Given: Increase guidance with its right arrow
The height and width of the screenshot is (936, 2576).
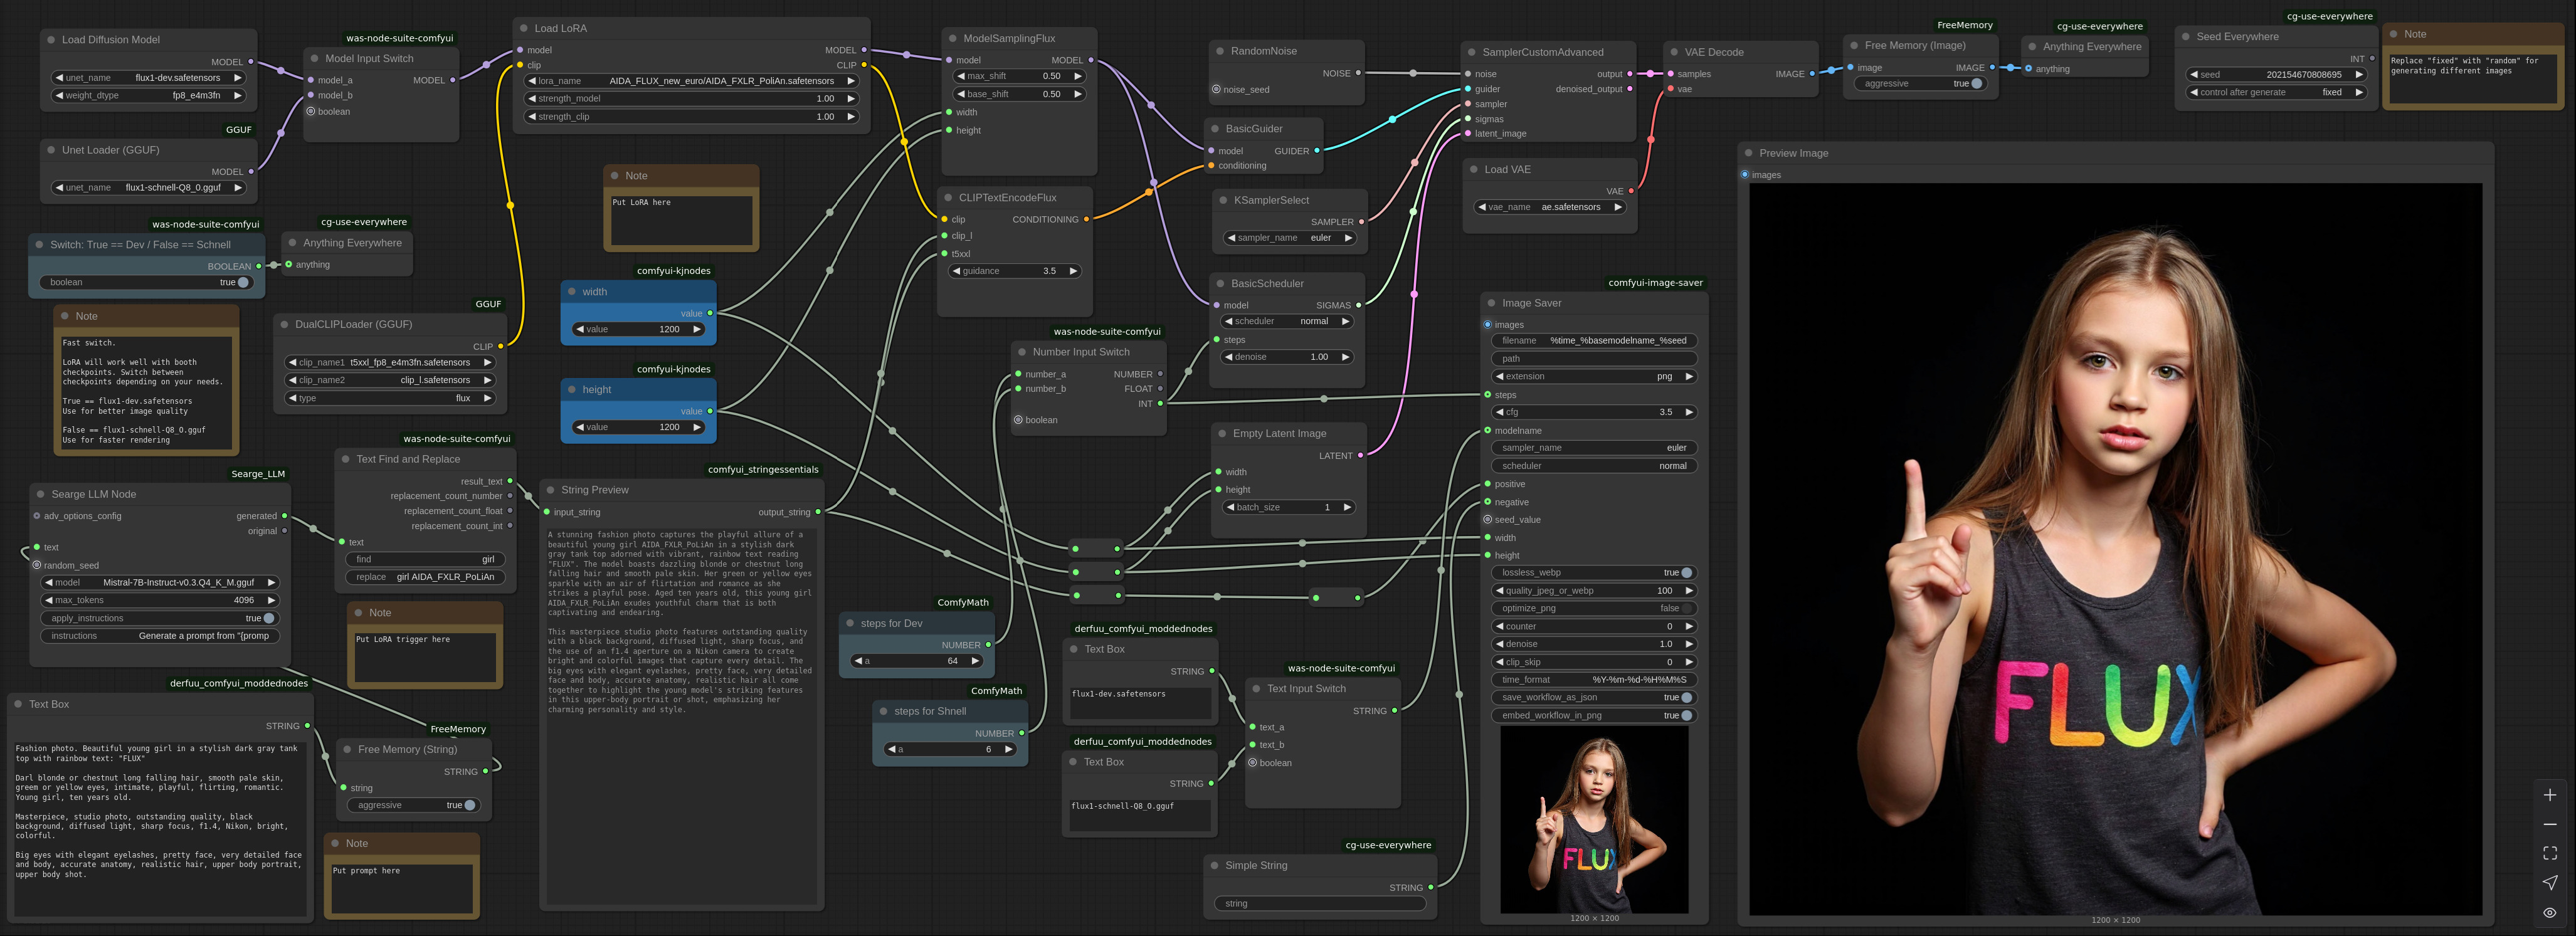Looking at the screenshot, I should click(1073, 271).
